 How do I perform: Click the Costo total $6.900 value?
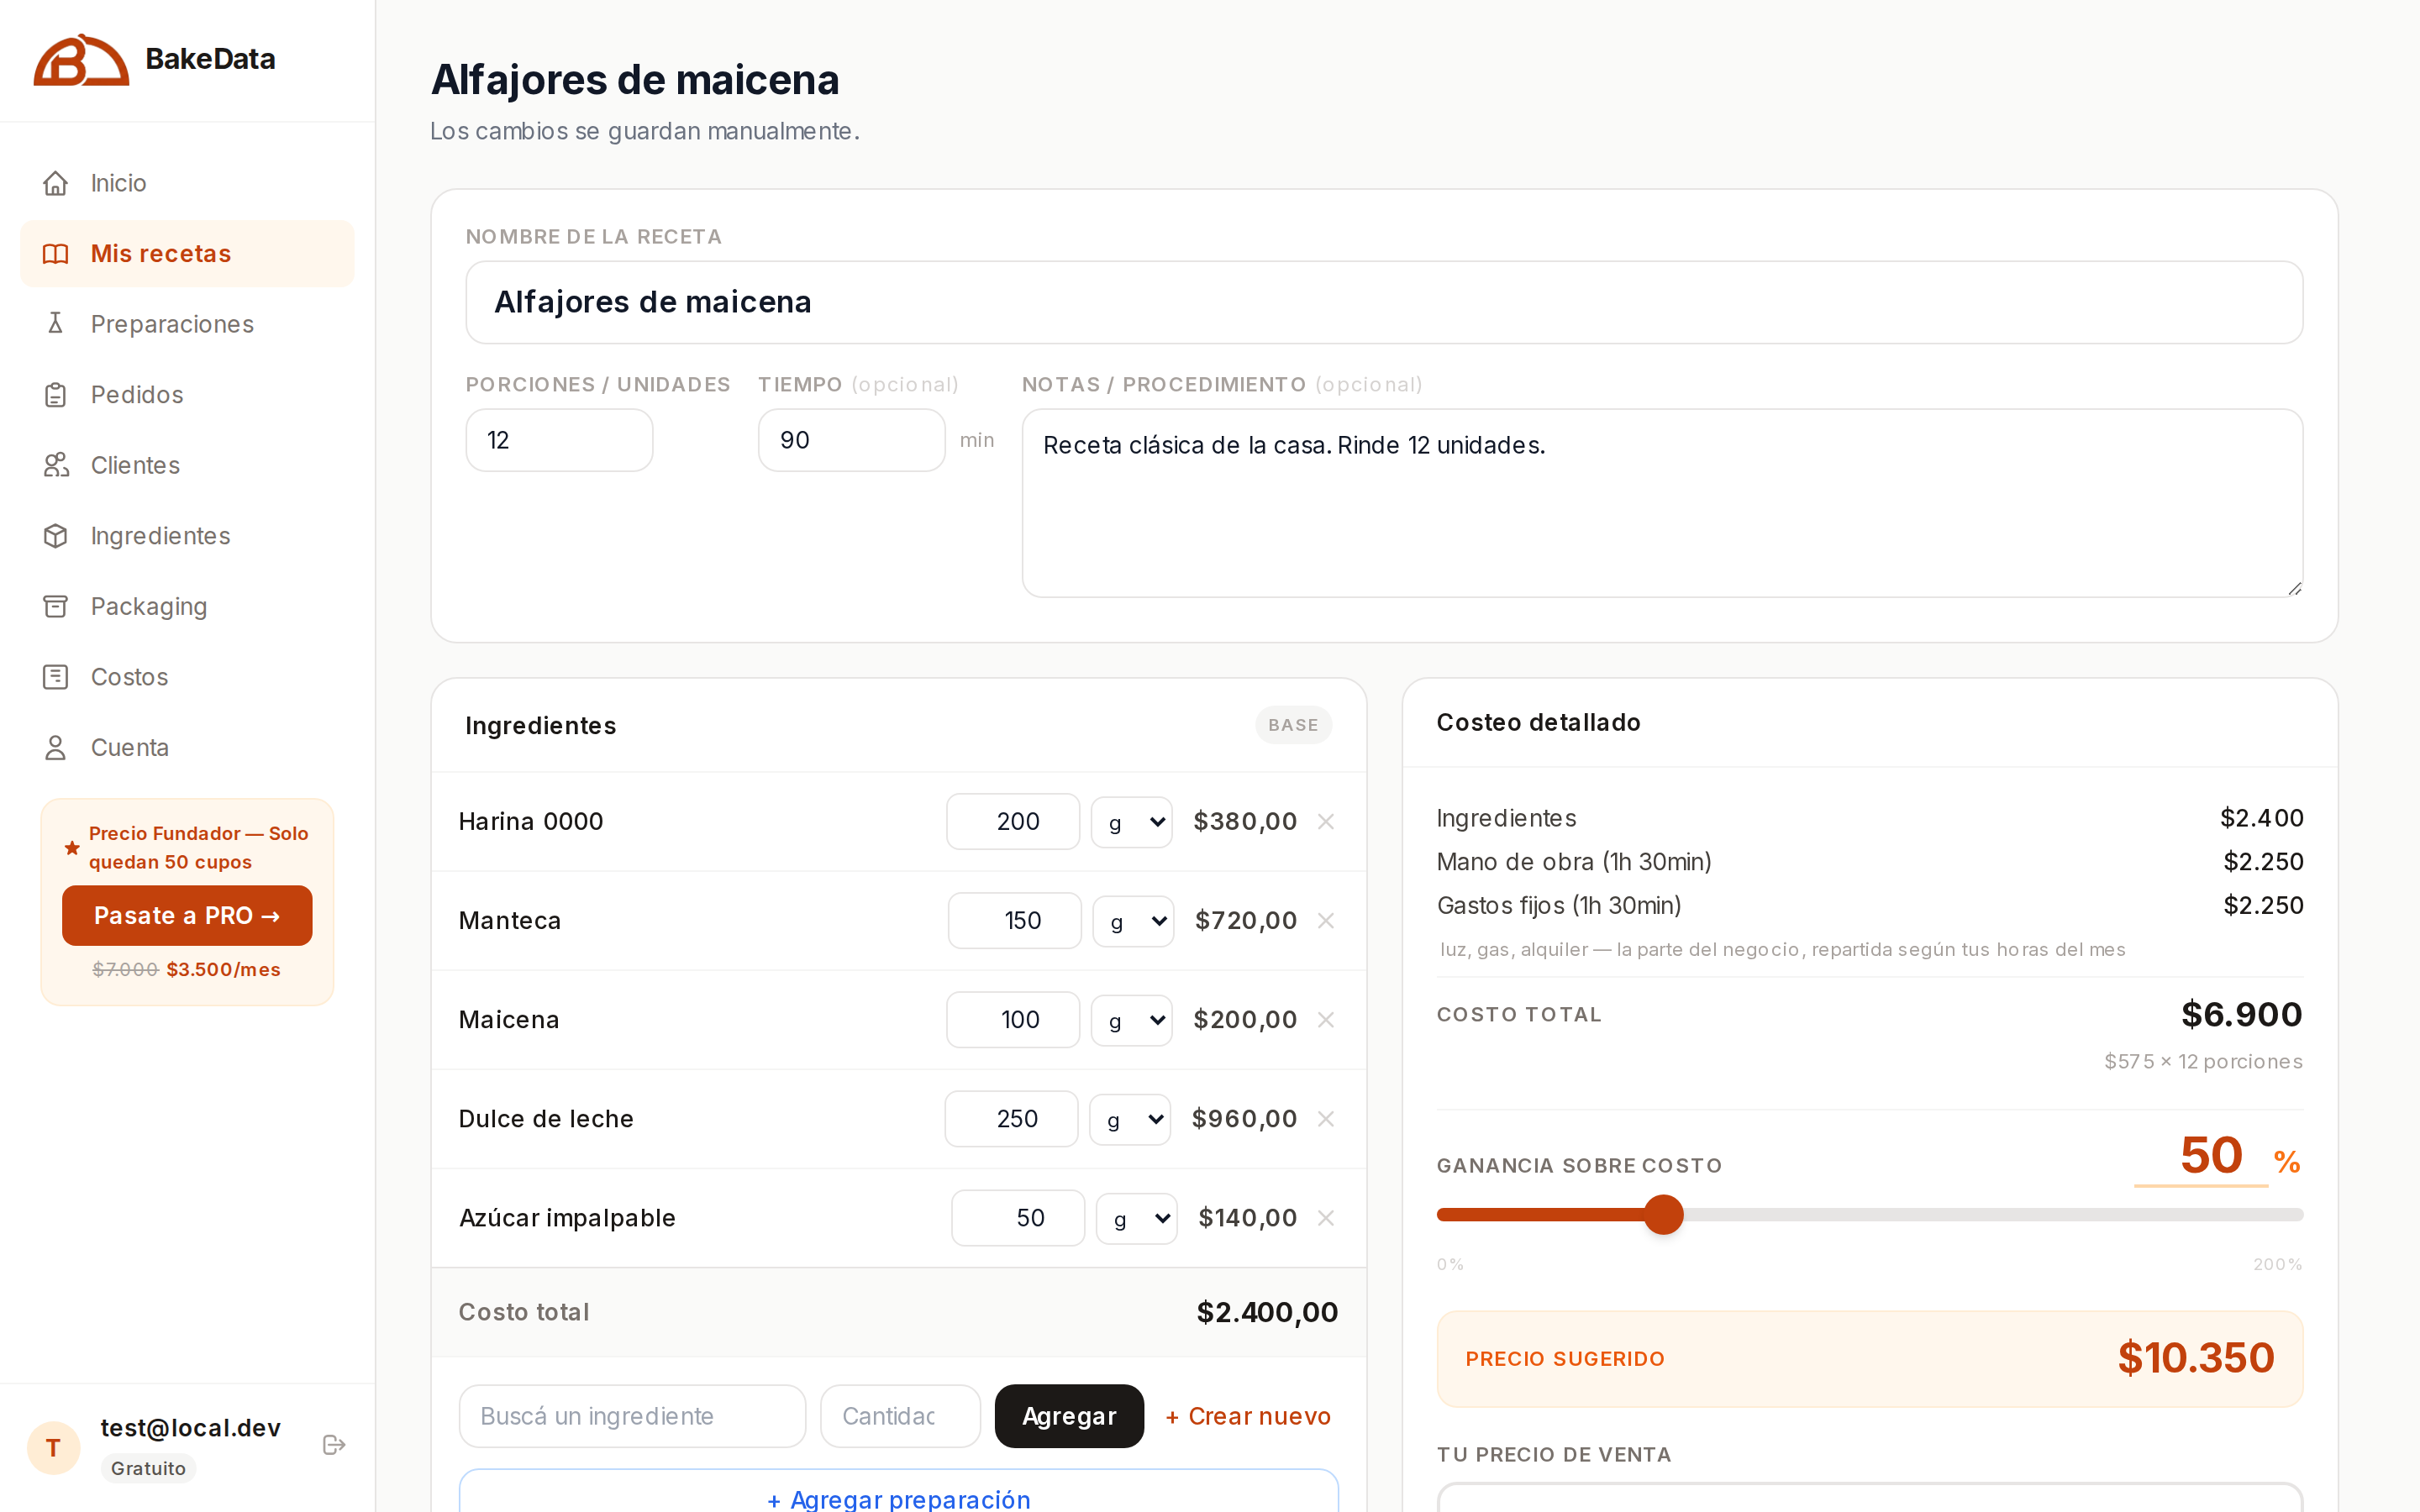click(x=2242, y=1014)
